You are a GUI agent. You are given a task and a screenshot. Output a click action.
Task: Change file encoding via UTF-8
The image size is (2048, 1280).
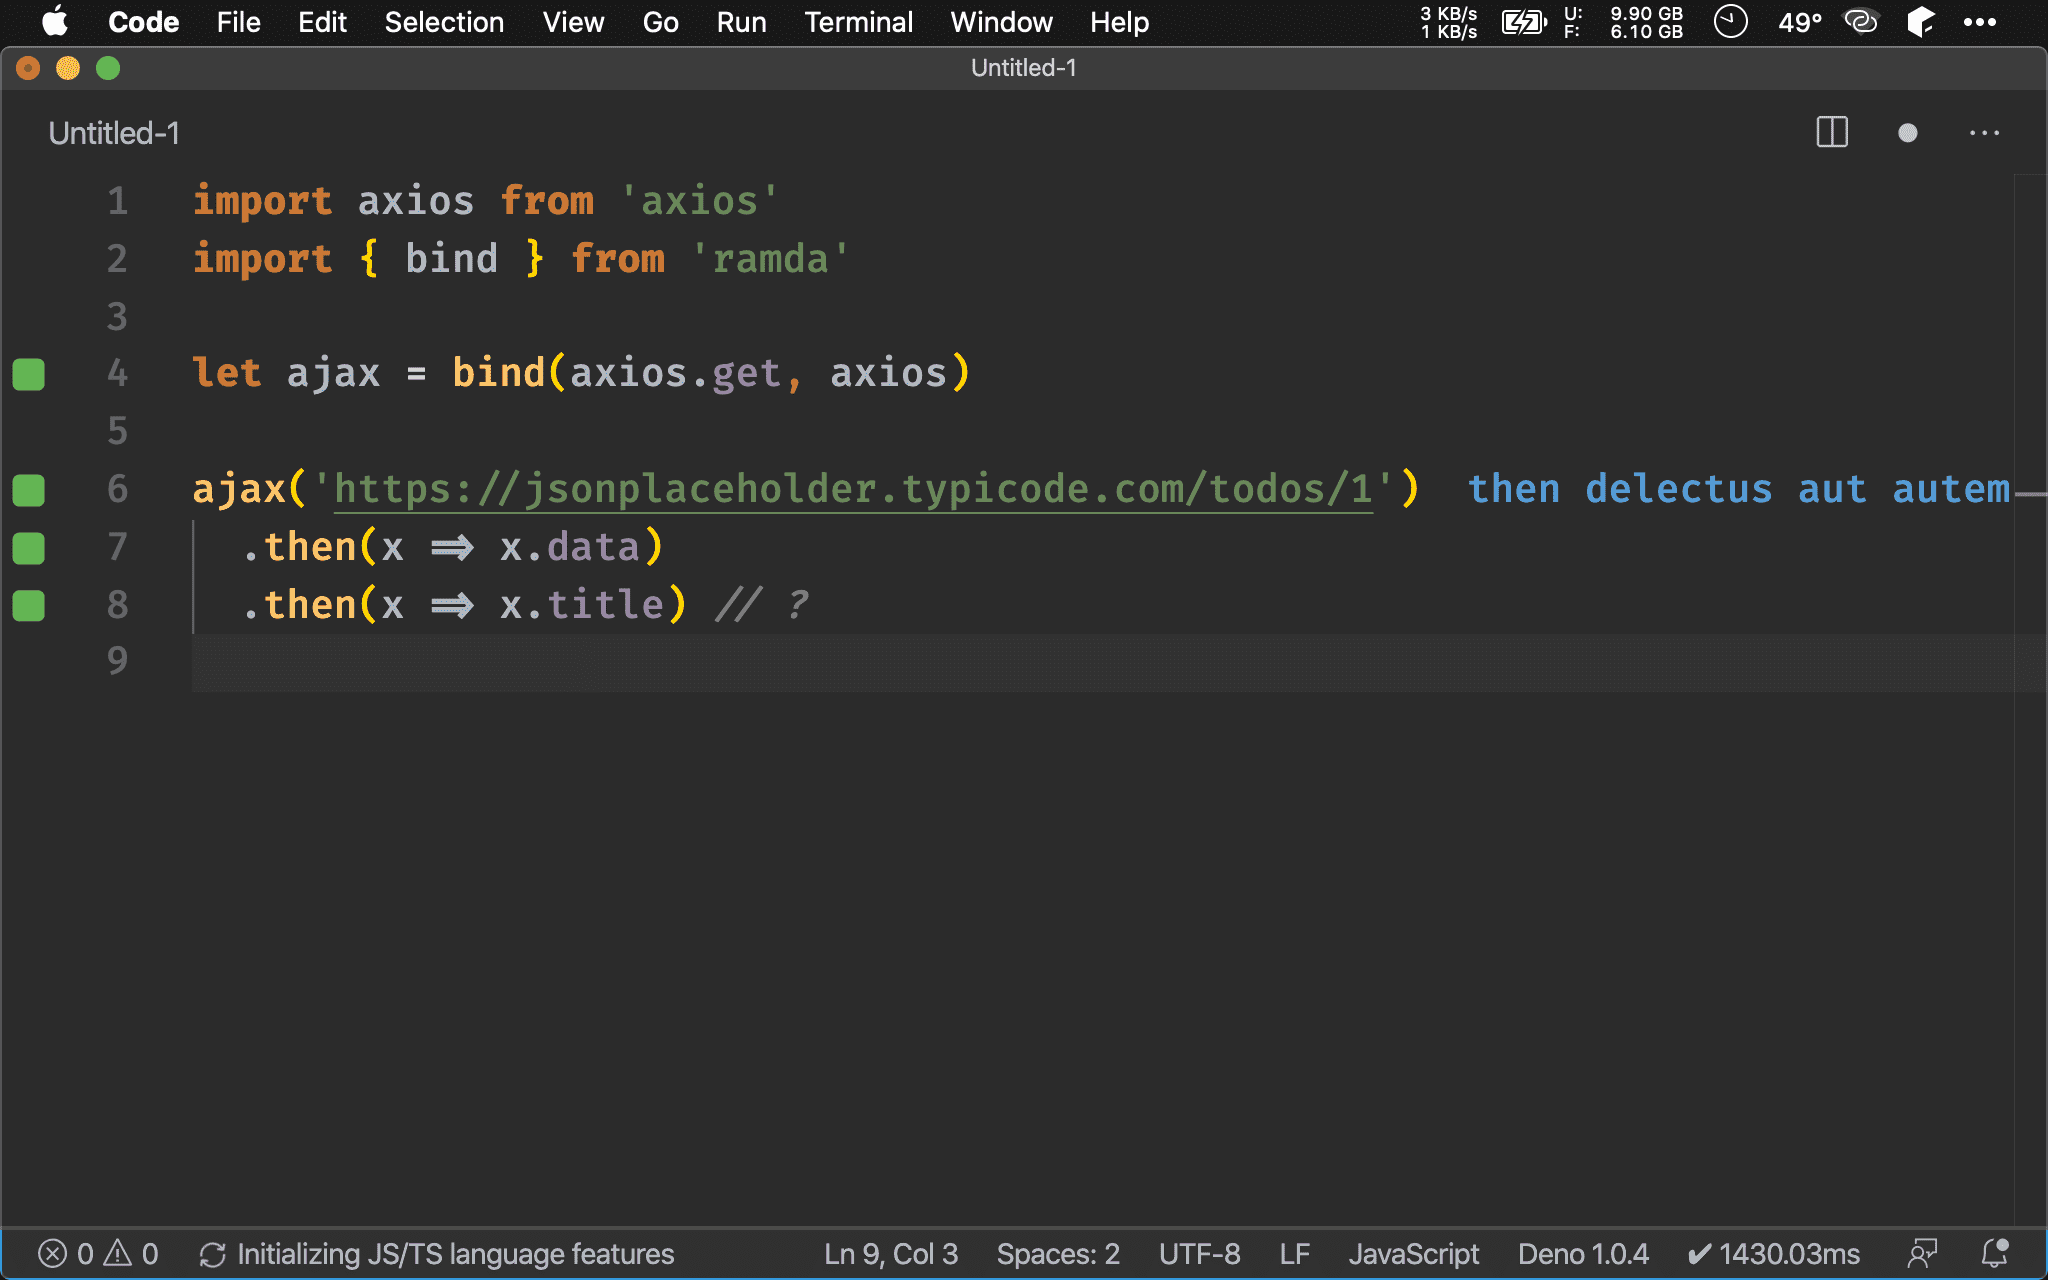tap(1199, 1254)
